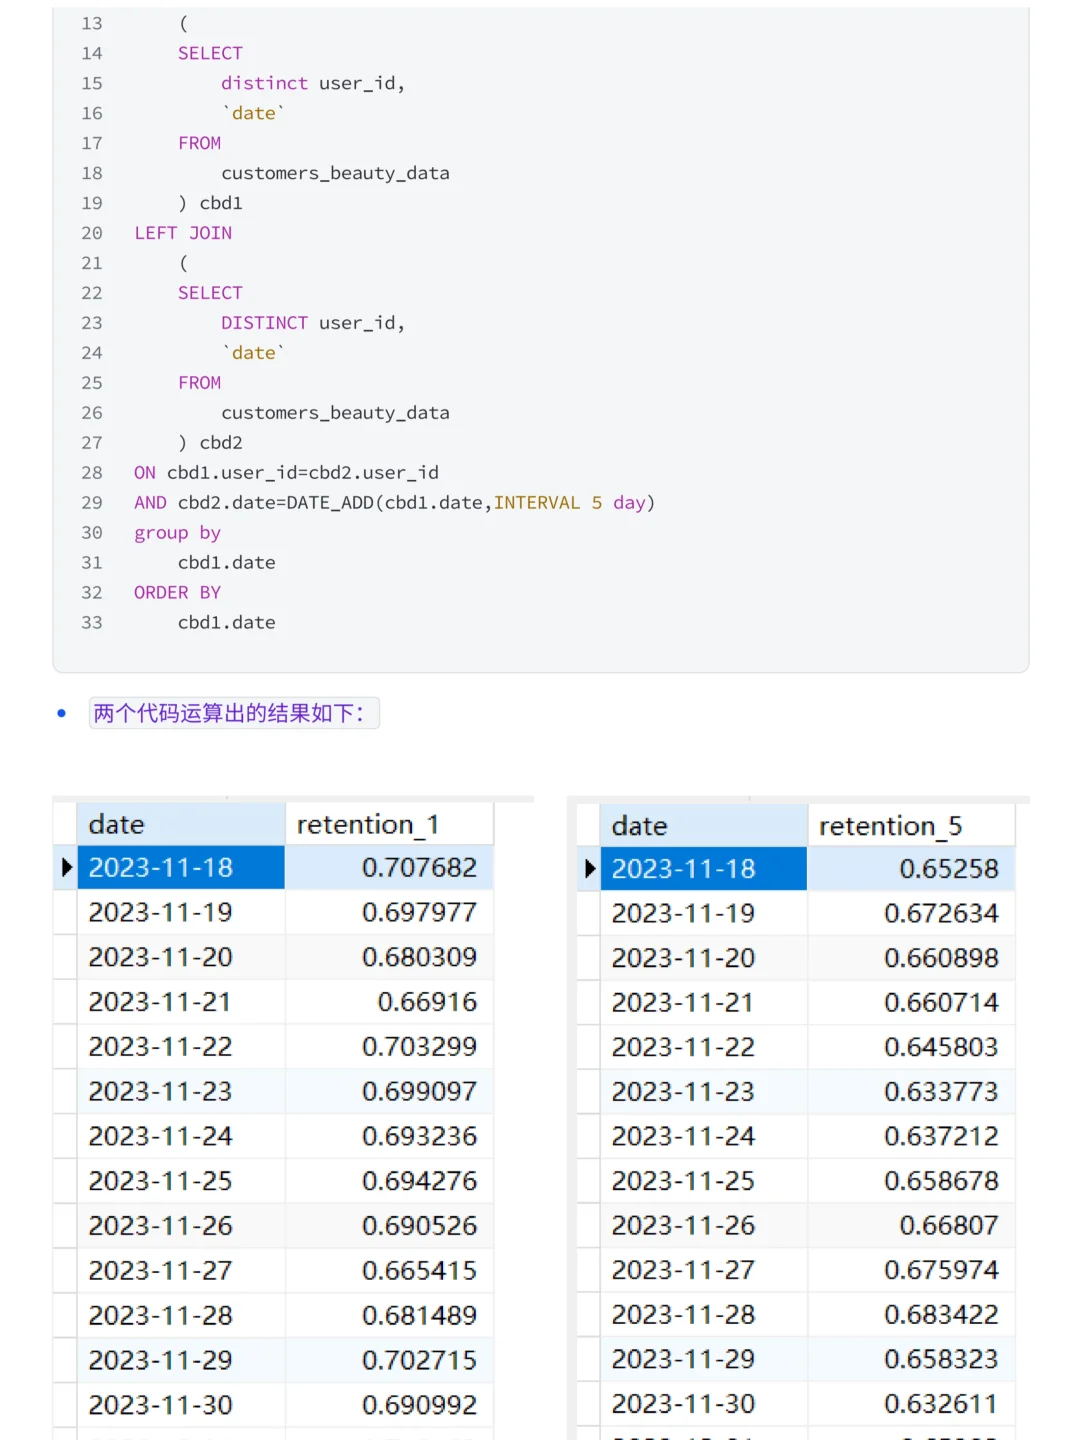
Task: Select 2023-11-20 date in retention_5 table
Action: click(704, 958)
